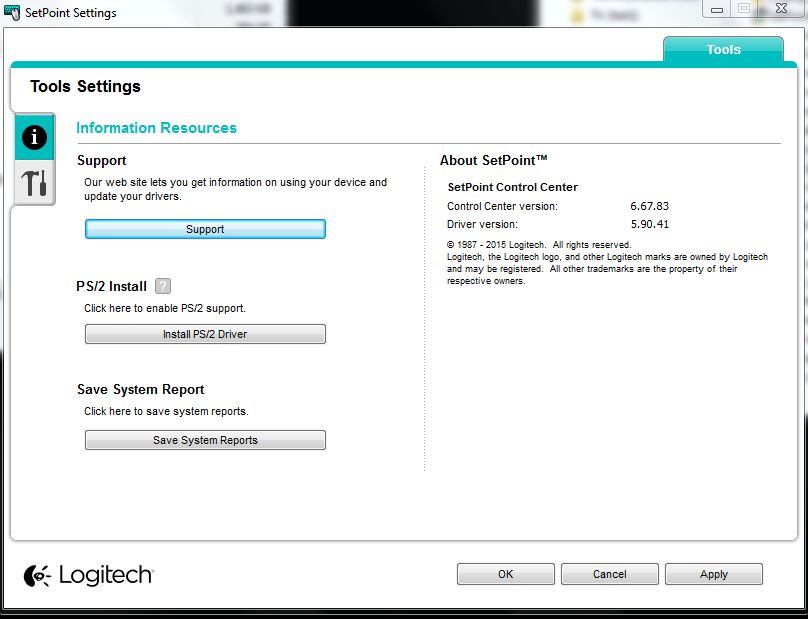Click the Support button
The image size is (808, 619).
(205, 229)
